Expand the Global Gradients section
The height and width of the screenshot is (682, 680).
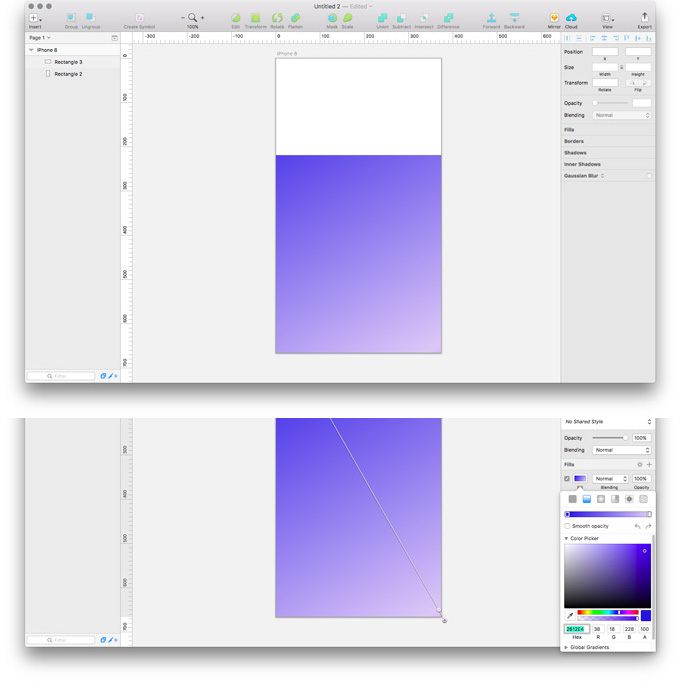click(566, 648)
